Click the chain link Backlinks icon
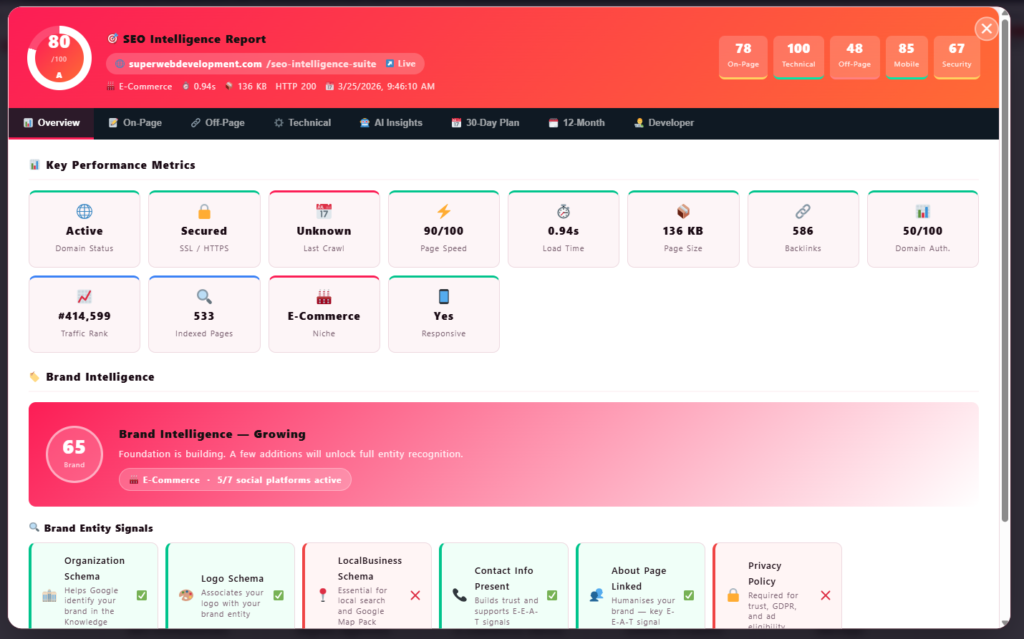This screenshot has height=639, width=1024. coord(802,211)
